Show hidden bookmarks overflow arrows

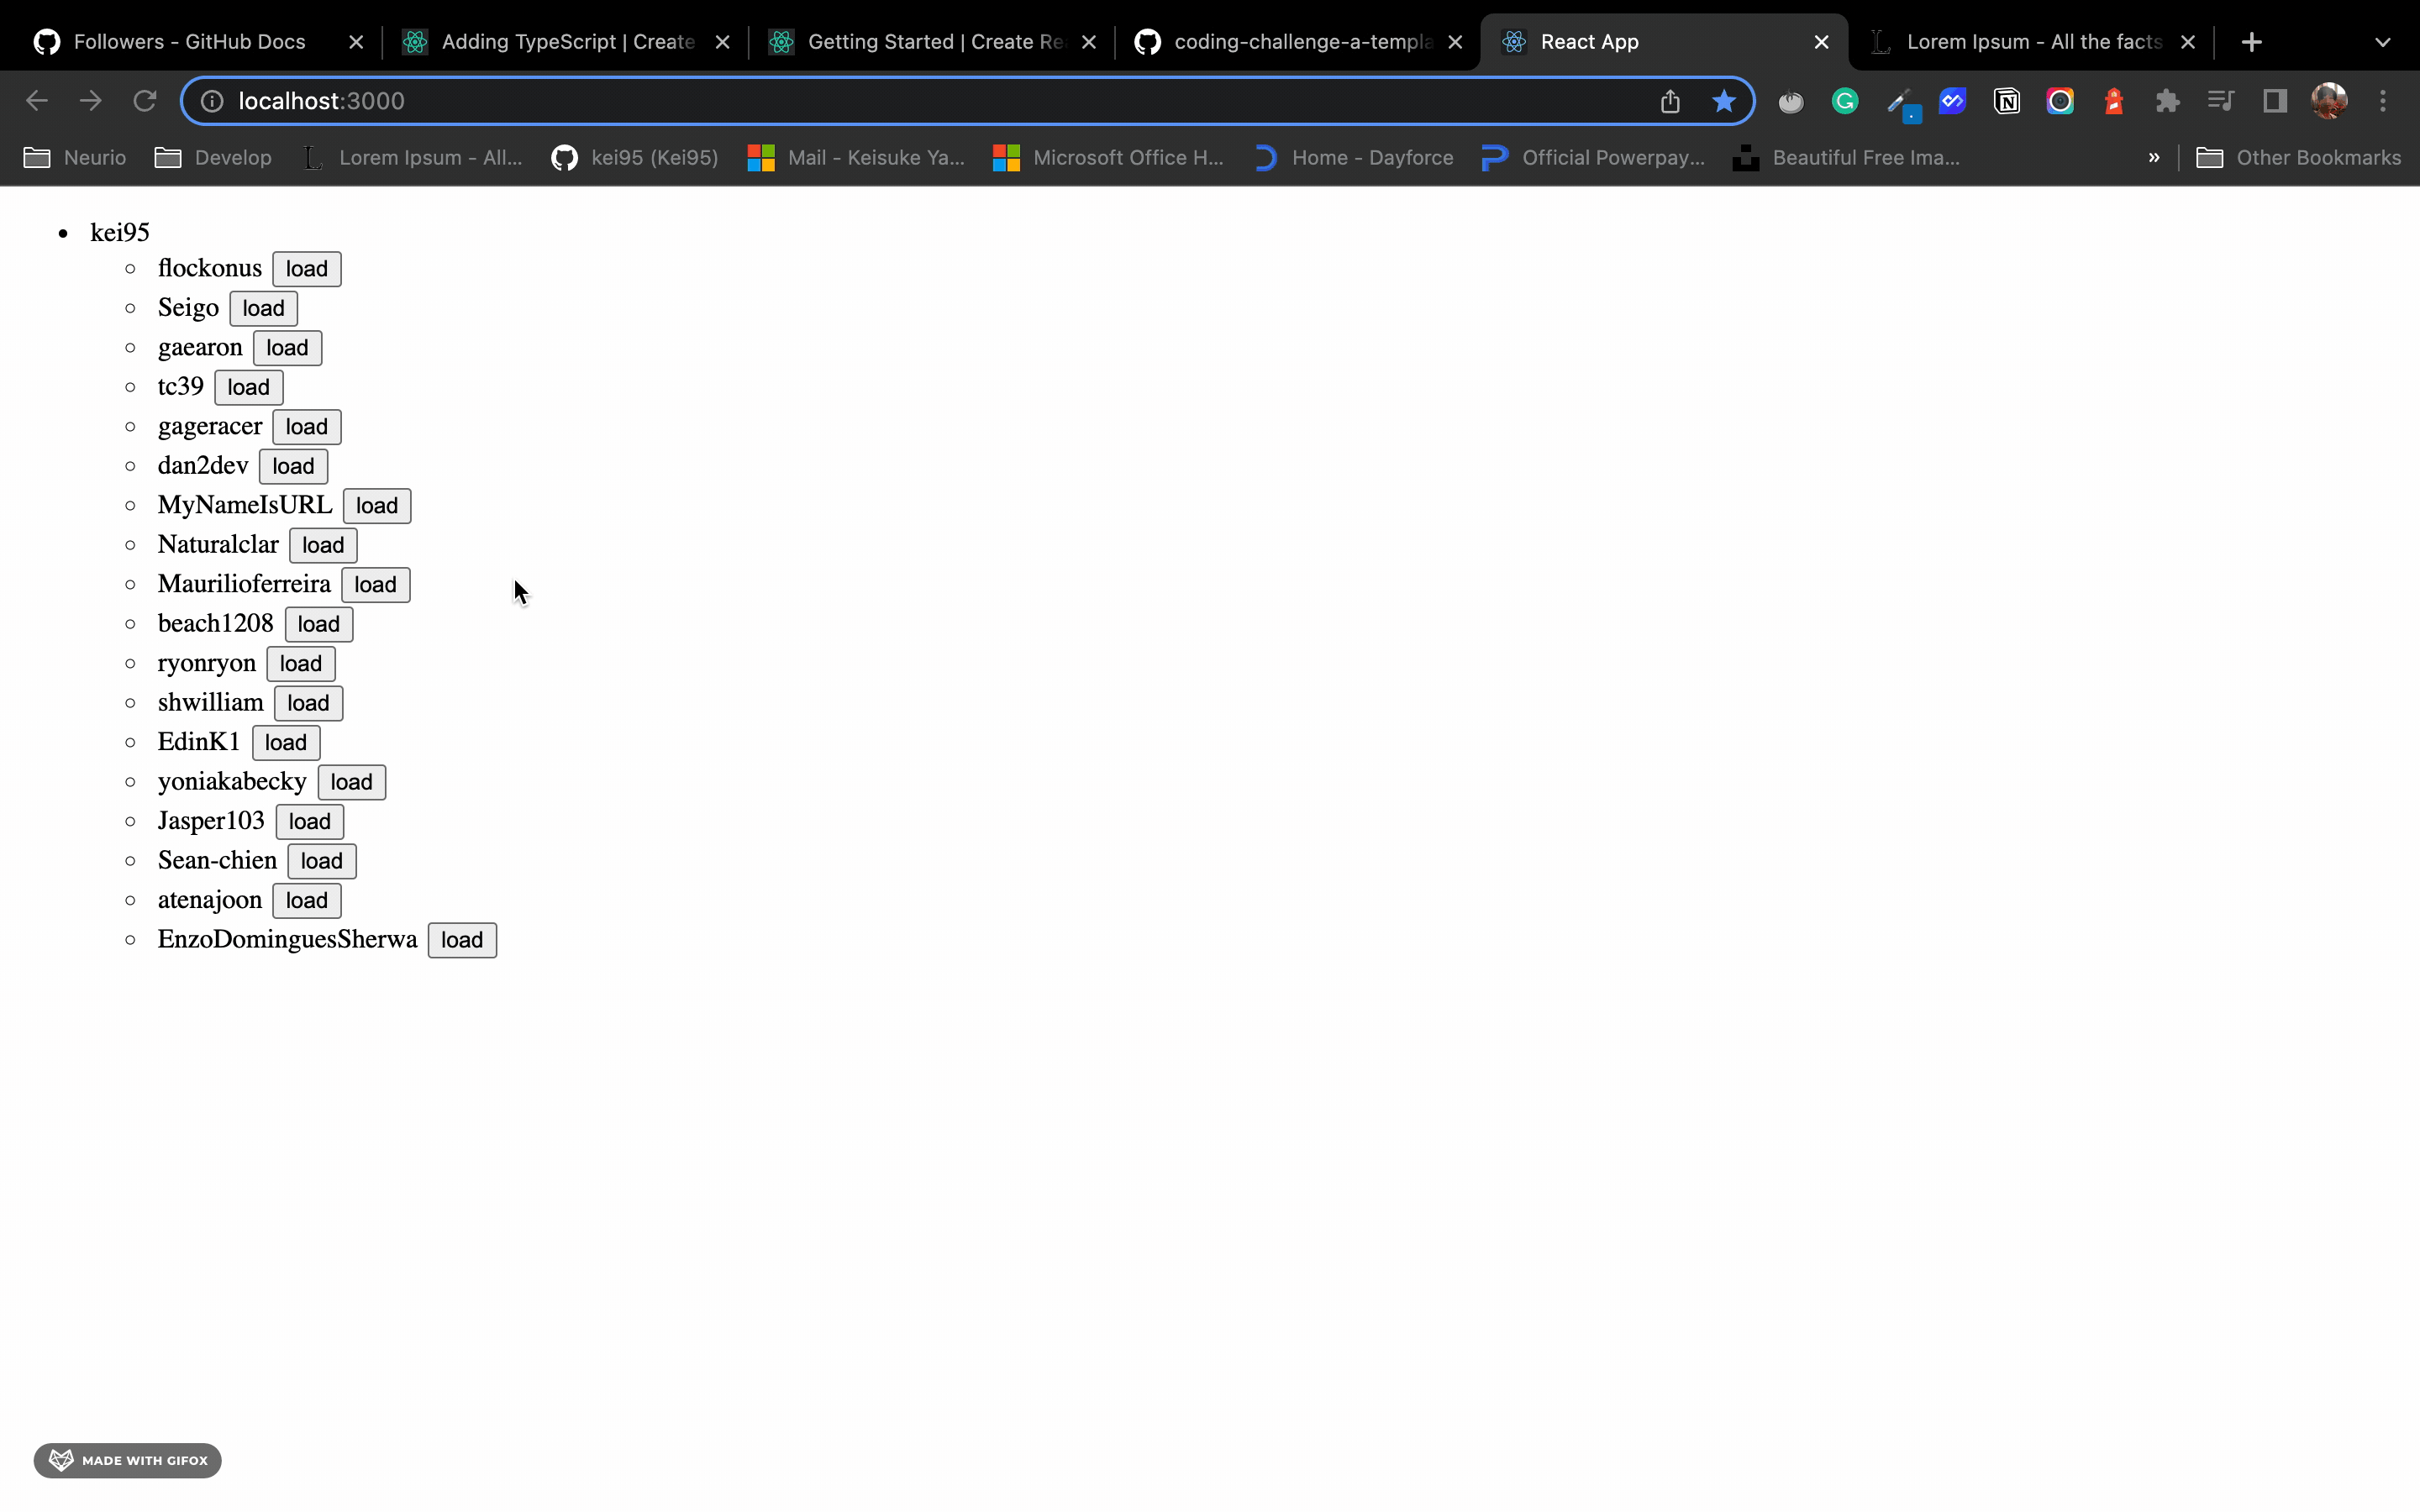point(2153,158)
